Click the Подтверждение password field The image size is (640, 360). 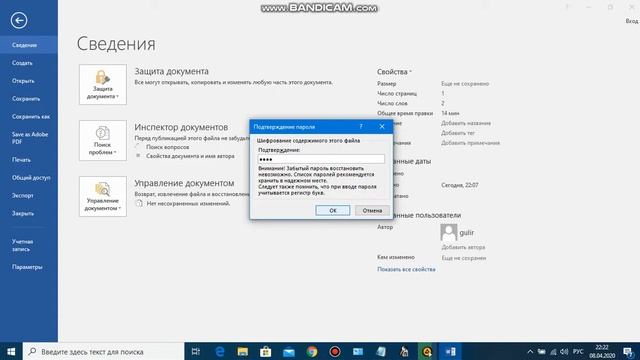tap(321, 159)
